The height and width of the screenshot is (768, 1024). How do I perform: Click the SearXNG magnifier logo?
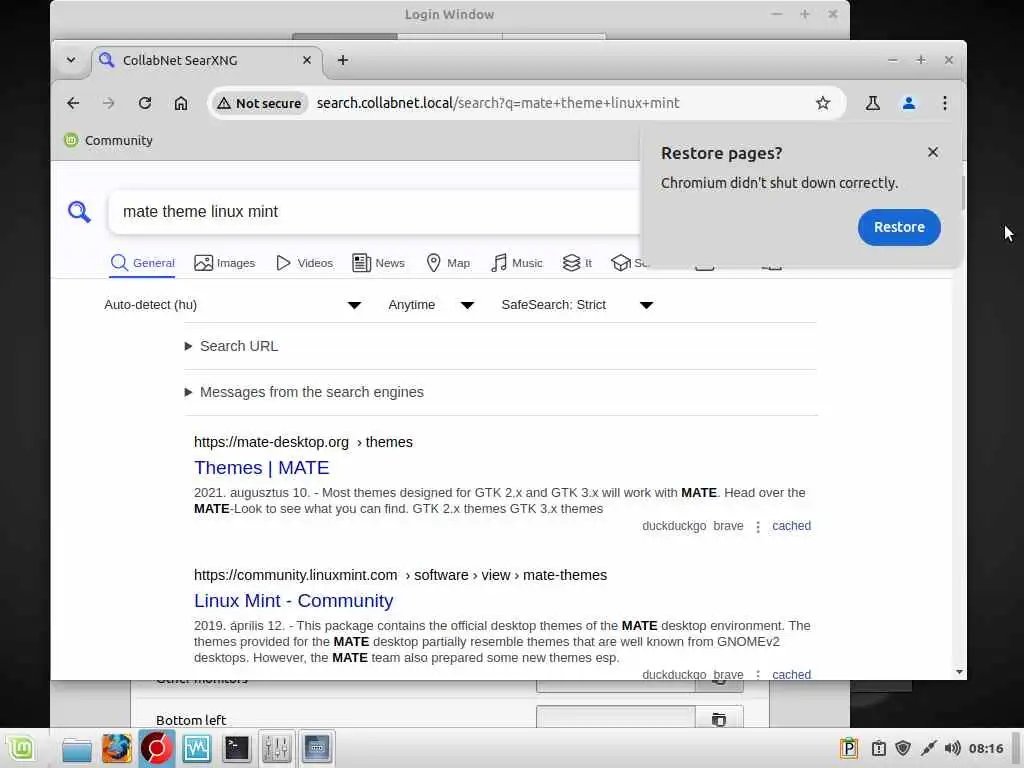pos(79,212)
